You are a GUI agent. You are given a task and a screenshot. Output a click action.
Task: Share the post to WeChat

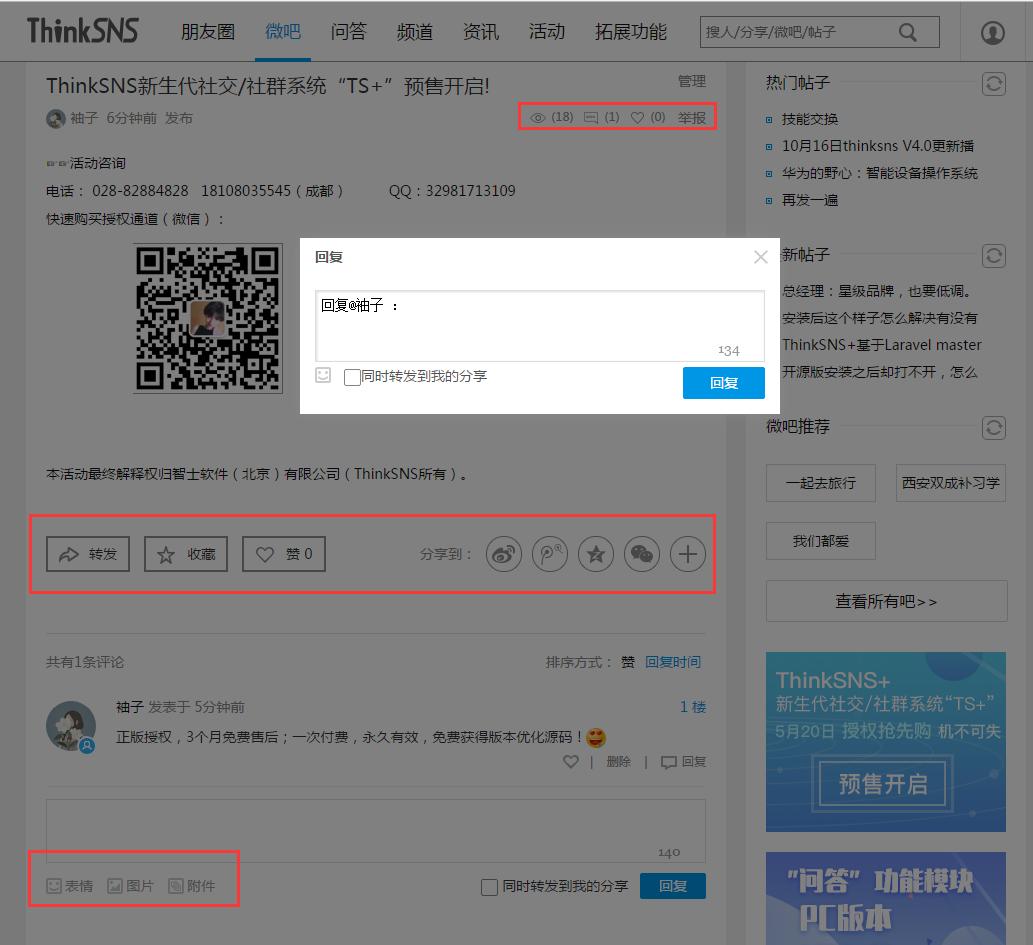coord(641,553)
